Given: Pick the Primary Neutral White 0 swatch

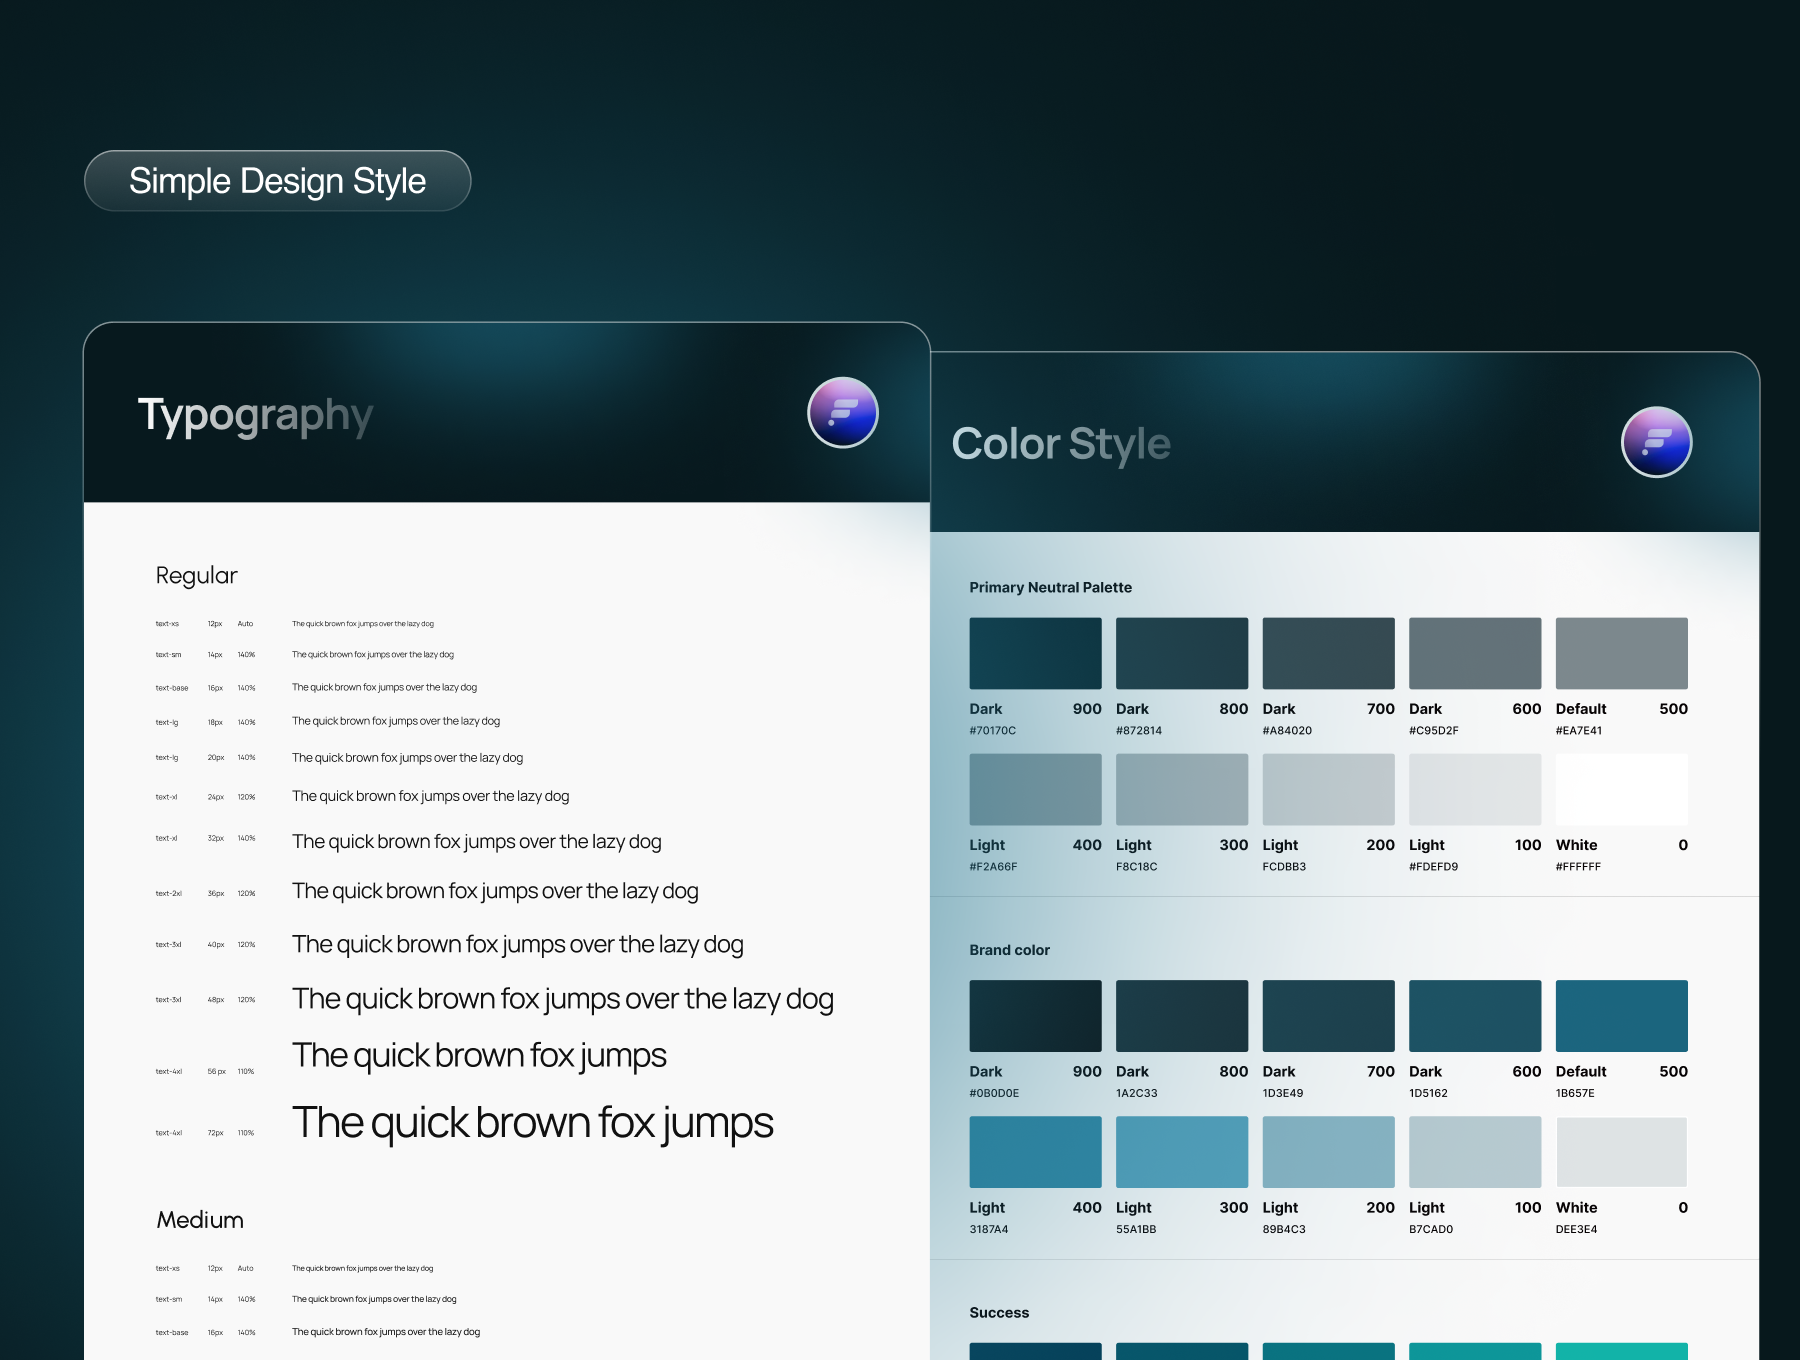Looking at the screenshot, I should pos(1621,789).
